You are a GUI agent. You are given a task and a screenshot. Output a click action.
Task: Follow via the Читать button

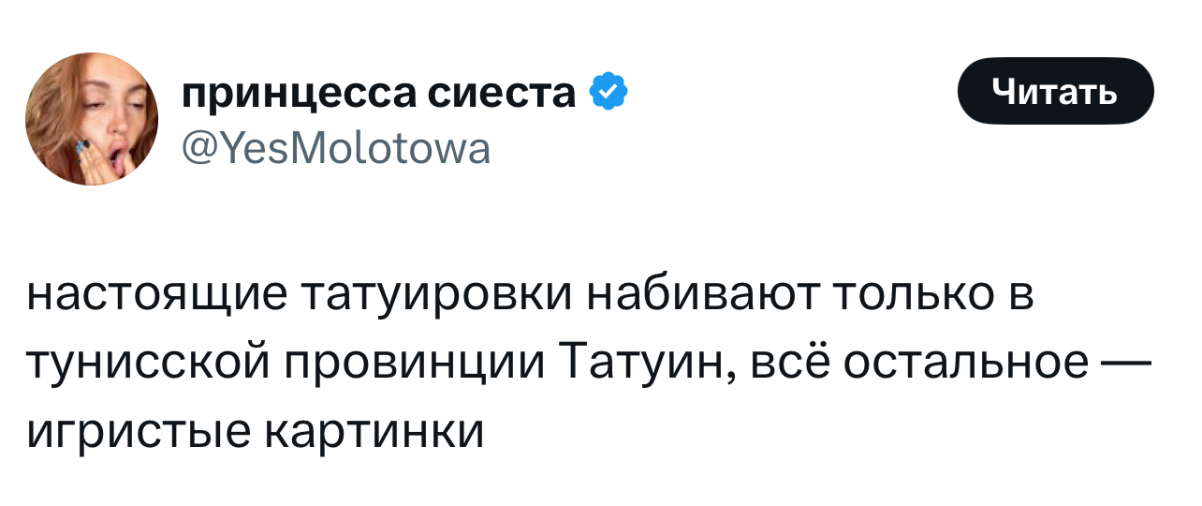click(1056, 91)
